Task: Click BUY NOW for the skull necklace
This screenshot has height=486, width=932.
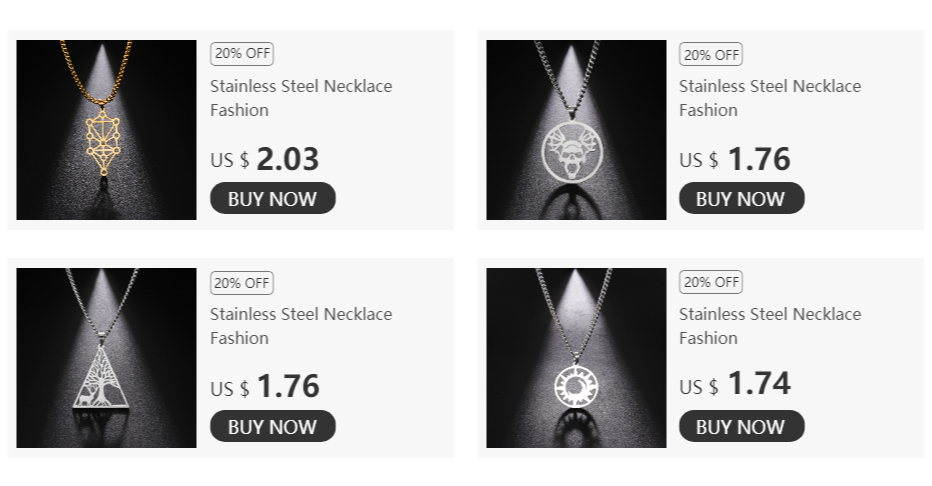Action: 741,199
